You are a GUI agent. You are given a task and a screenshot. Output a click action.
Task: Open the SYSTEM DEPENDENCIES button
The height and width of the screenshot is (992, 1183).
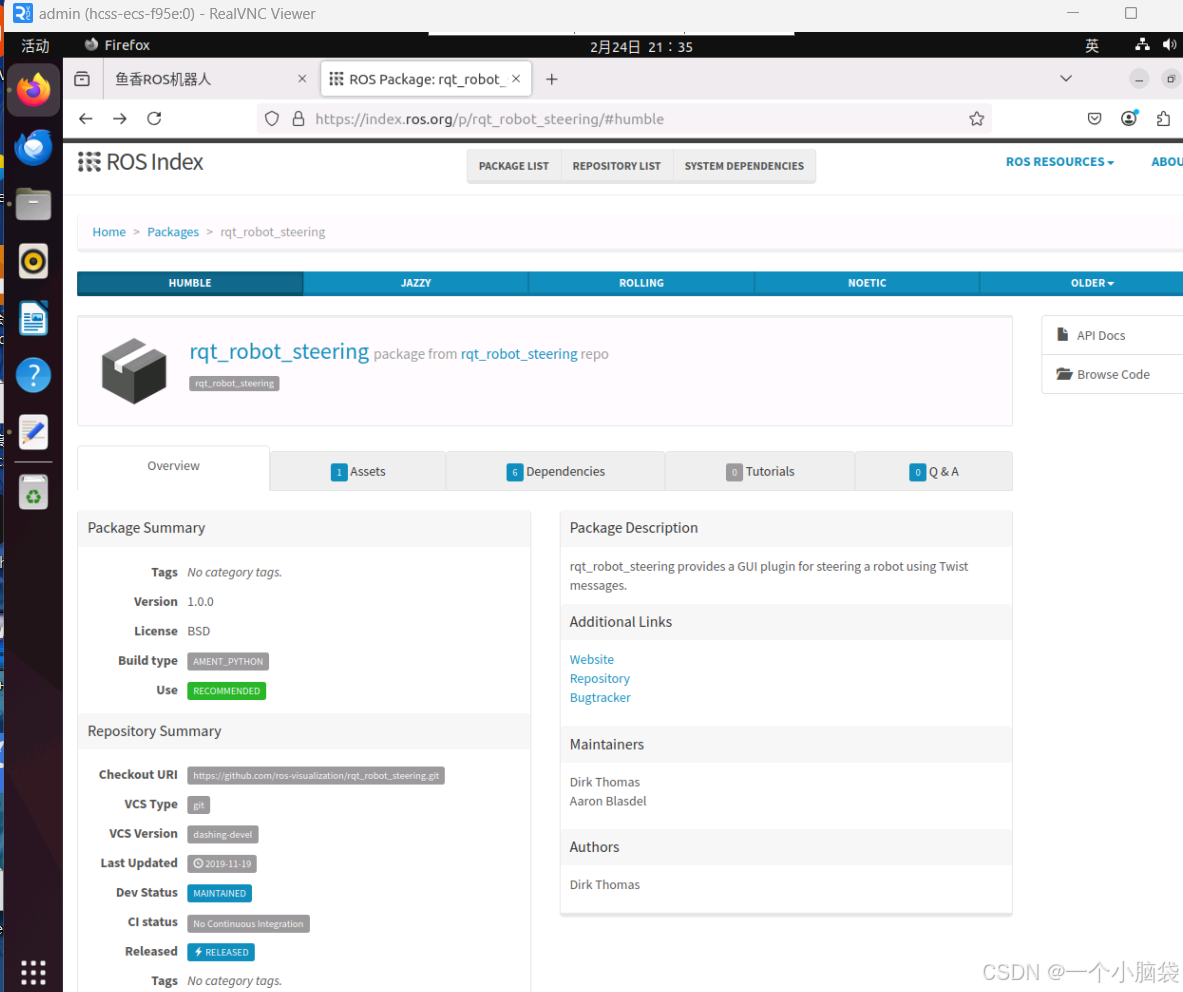744,166
